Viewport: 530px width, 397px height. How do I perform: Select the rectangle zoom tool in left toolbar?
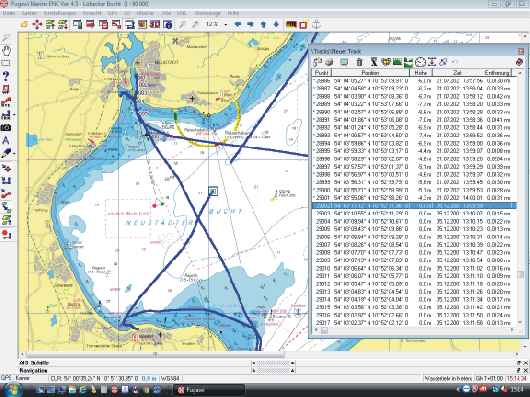pos(6,63)
